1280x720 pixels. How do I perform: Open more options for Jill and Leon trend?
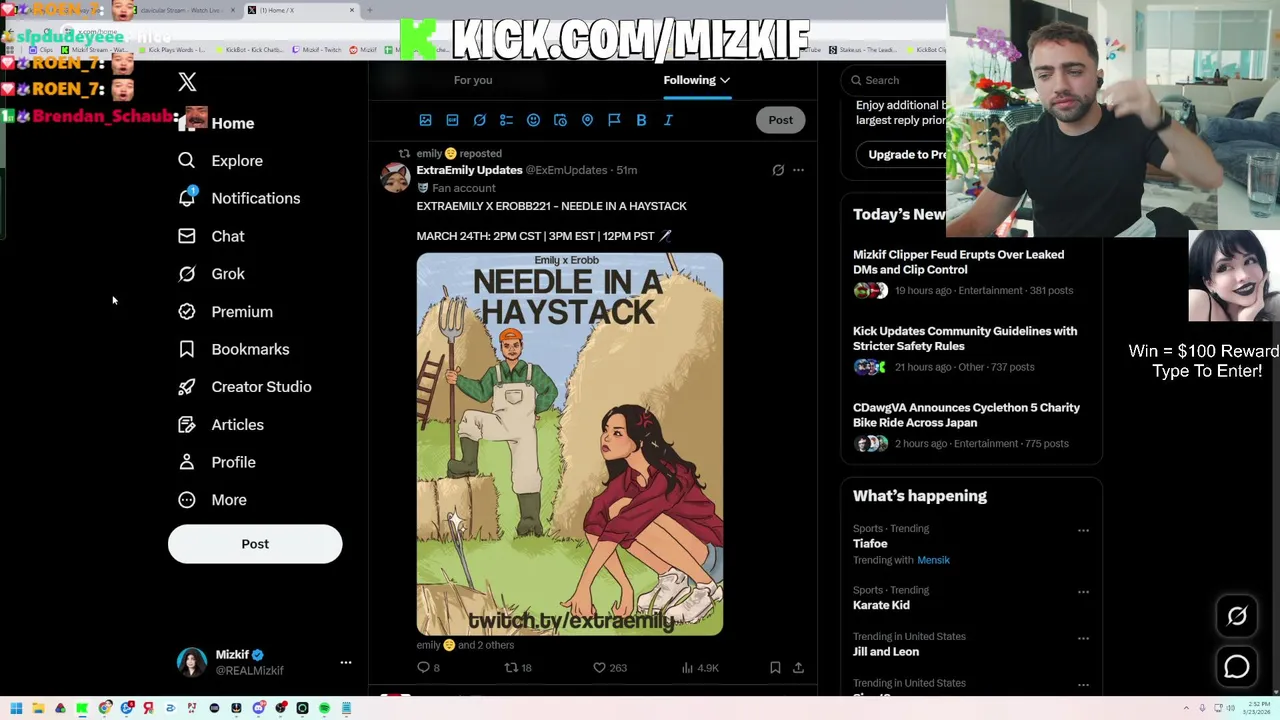click(1083, 638)
